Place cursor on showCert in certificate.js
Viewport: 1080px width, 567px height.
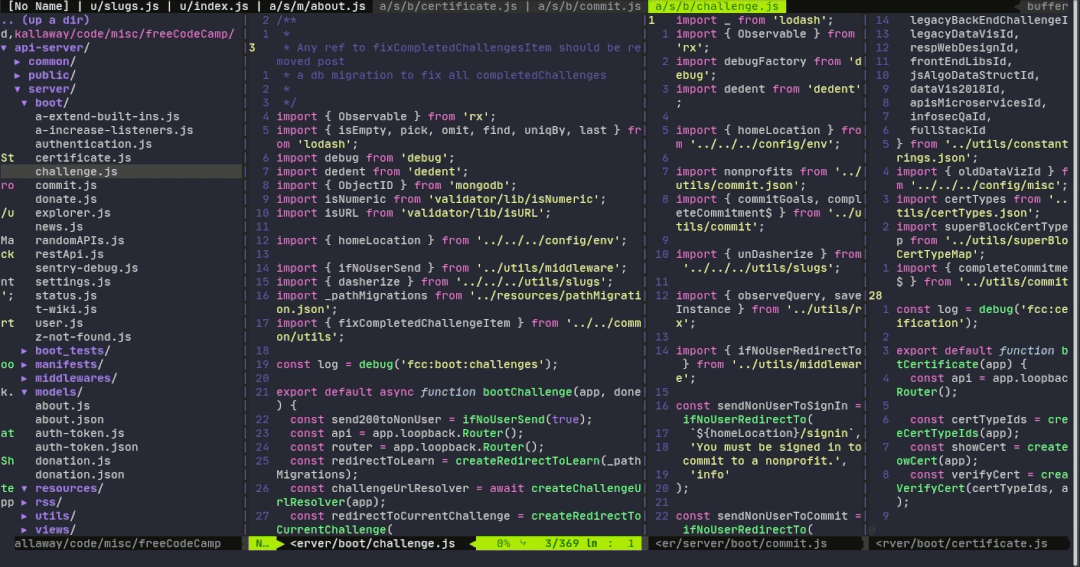(978, 447)
